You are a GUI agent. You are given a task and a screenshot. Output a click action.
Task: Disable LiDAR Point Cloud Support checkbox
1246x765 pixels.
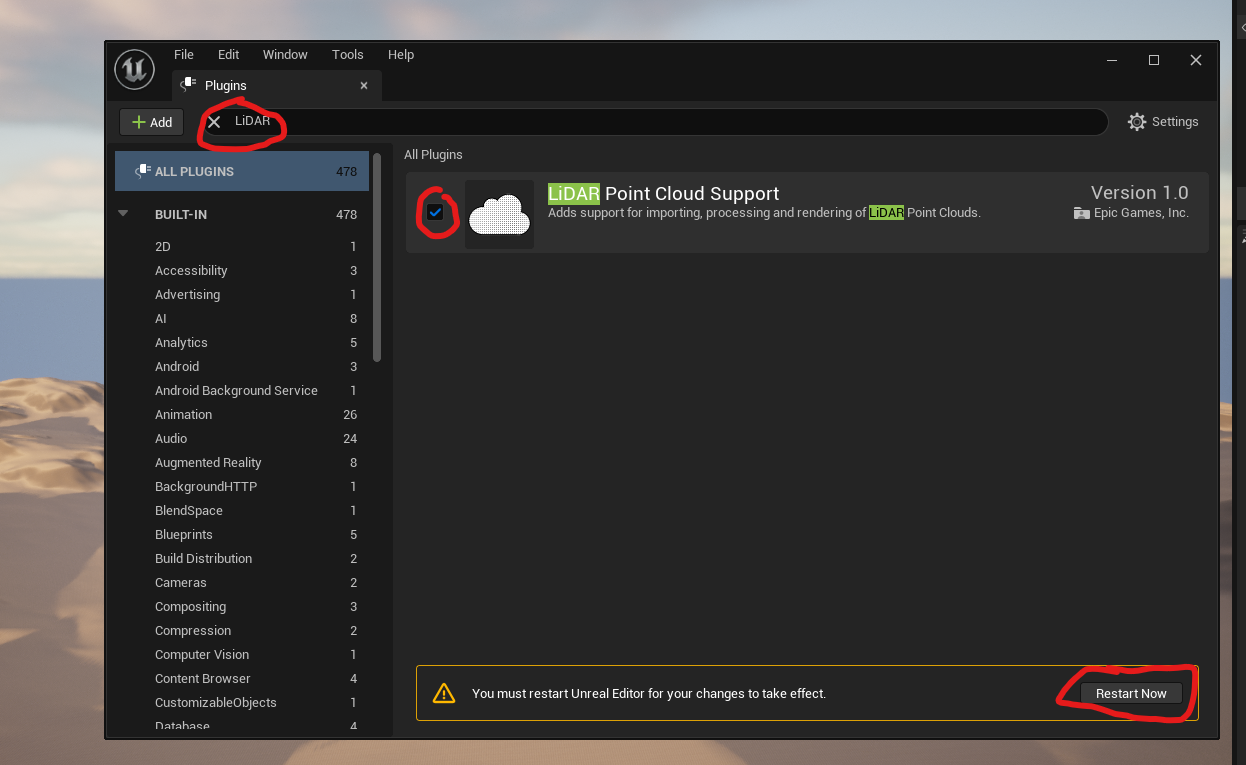pos(435,212)
